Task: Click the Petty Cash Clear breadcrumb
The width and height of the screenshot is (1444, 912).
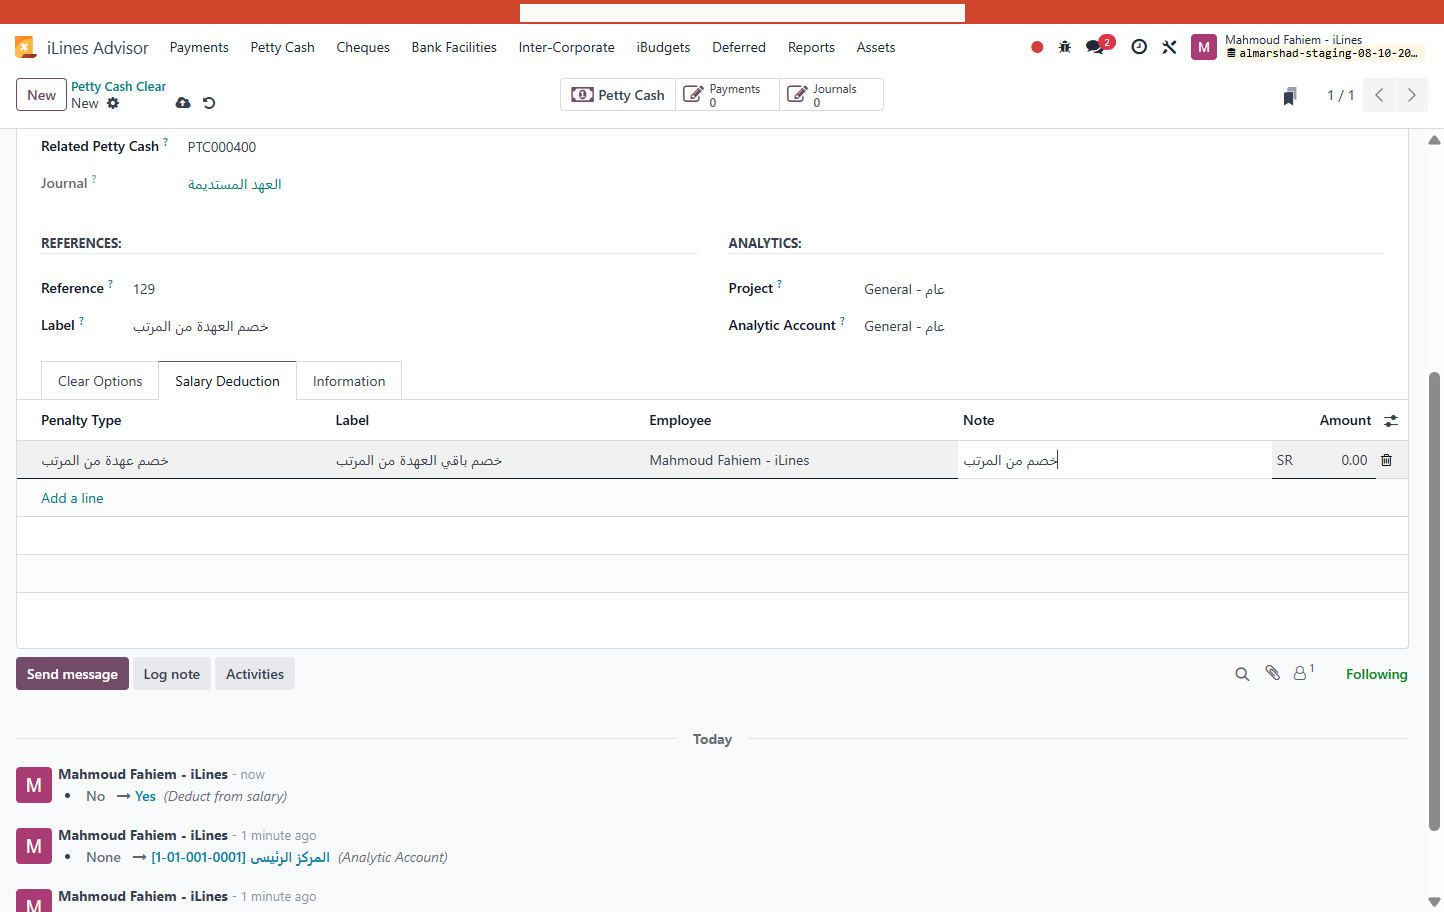Action: (x=118, y=87)
